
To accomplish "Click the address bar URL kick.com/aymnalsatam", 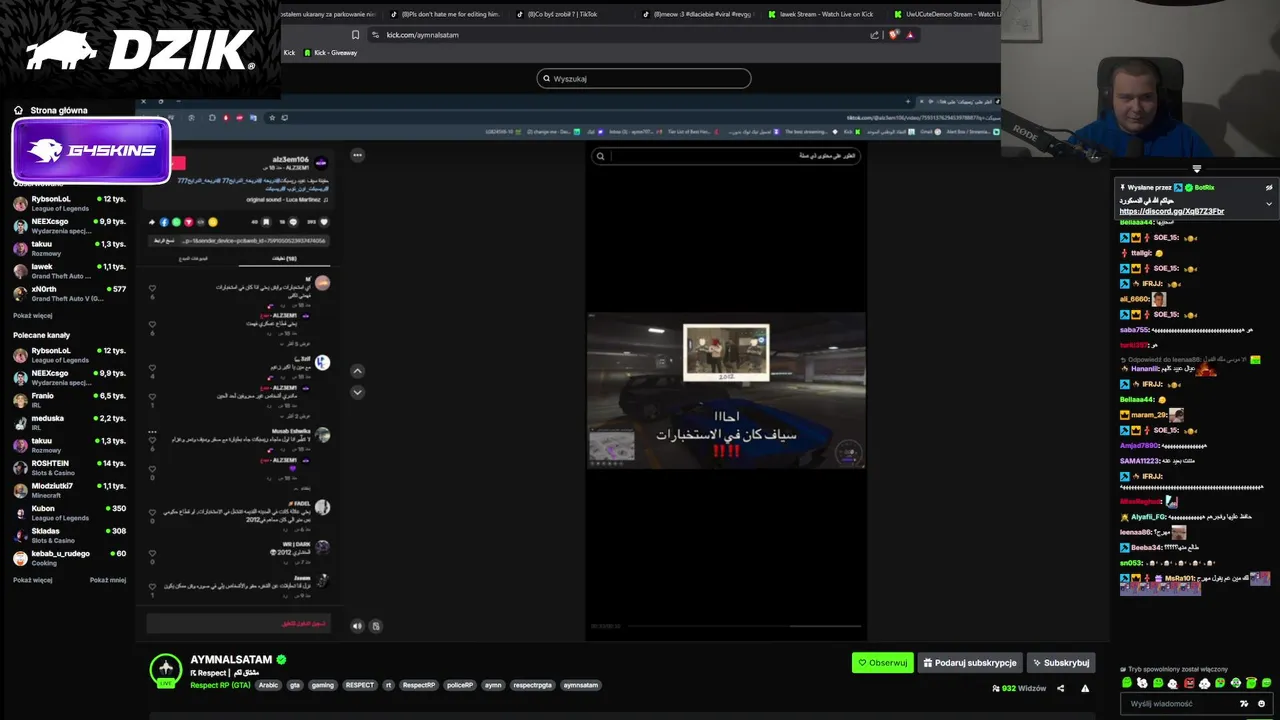I will point(422,35).
